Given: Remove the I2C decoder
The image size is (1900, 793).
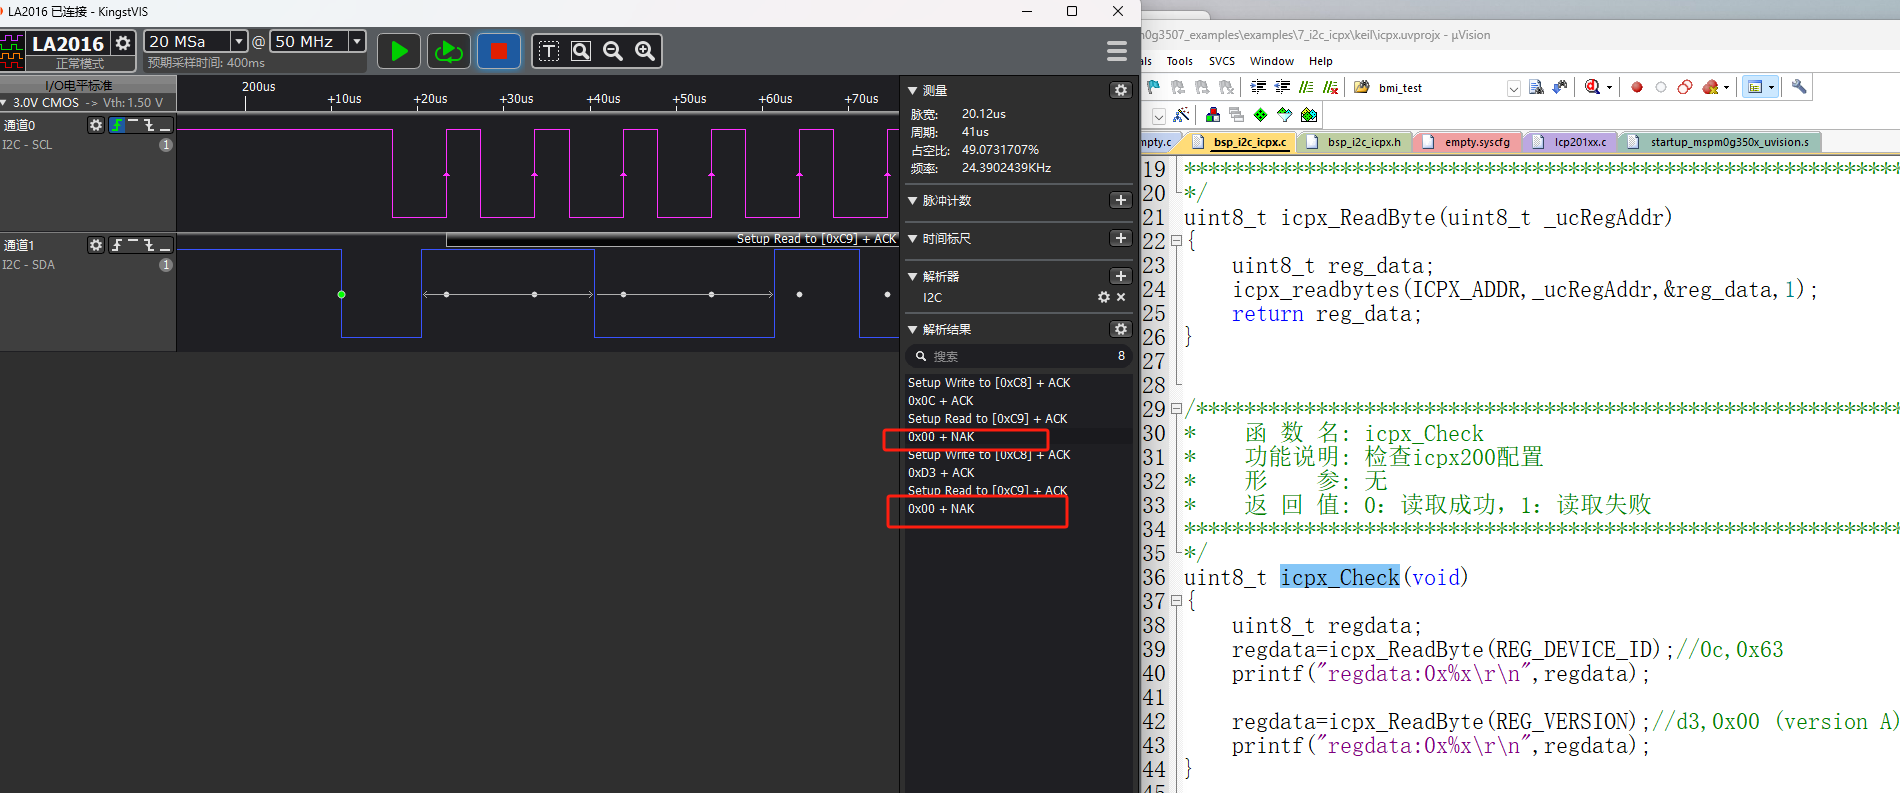Looking at the screenshot, I should tap(1121, 297).
